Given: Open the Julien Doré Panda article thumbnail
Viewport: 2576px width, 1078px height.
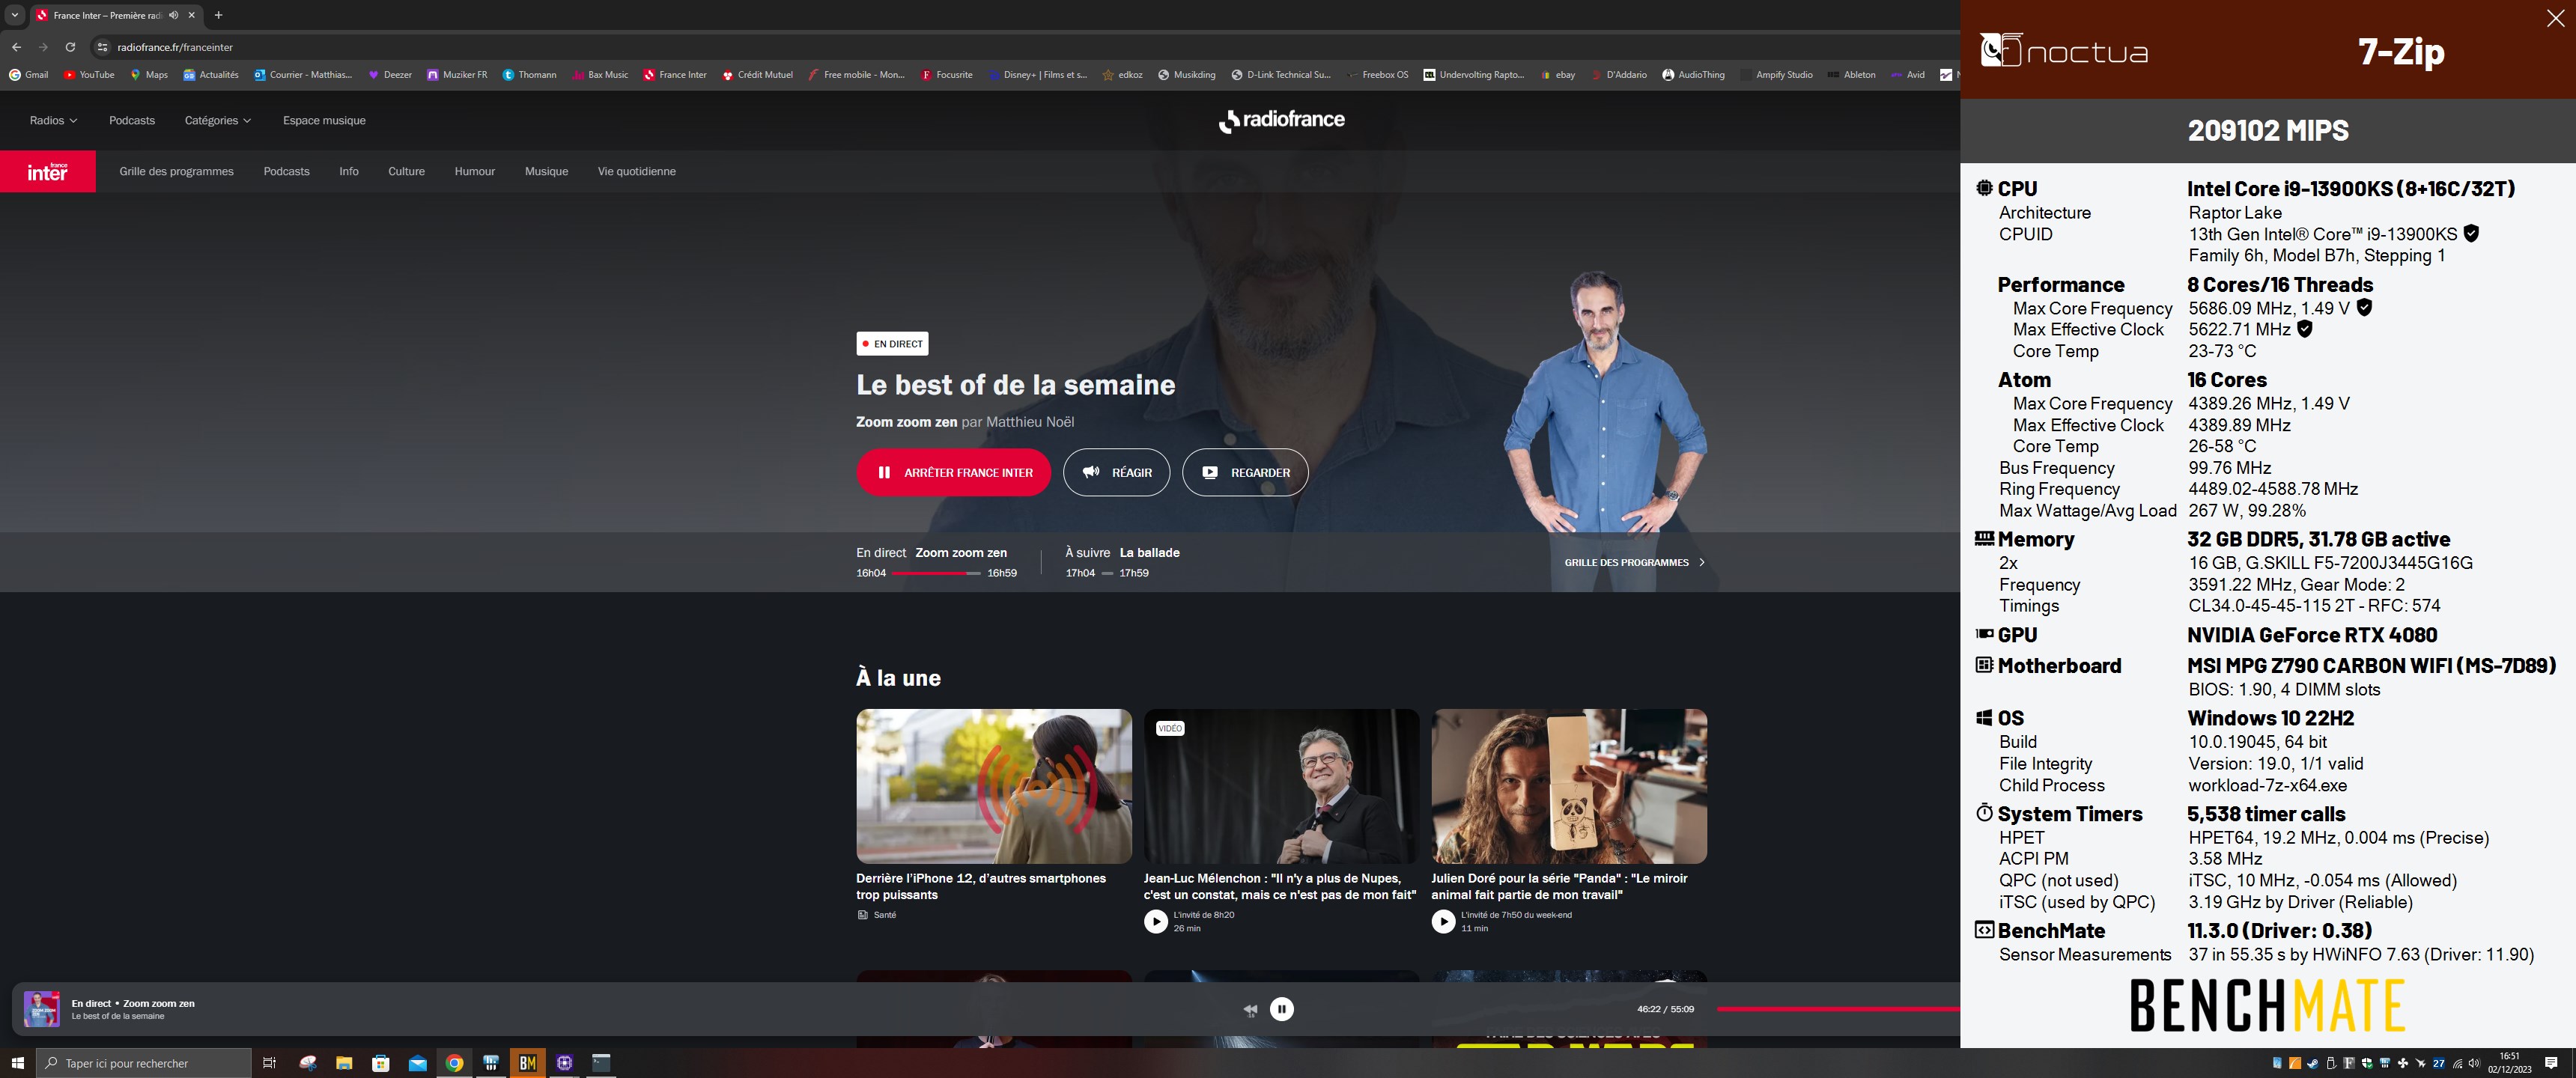Looking at the screenshot, I should pyautogui.click(x=1569, y=786).
